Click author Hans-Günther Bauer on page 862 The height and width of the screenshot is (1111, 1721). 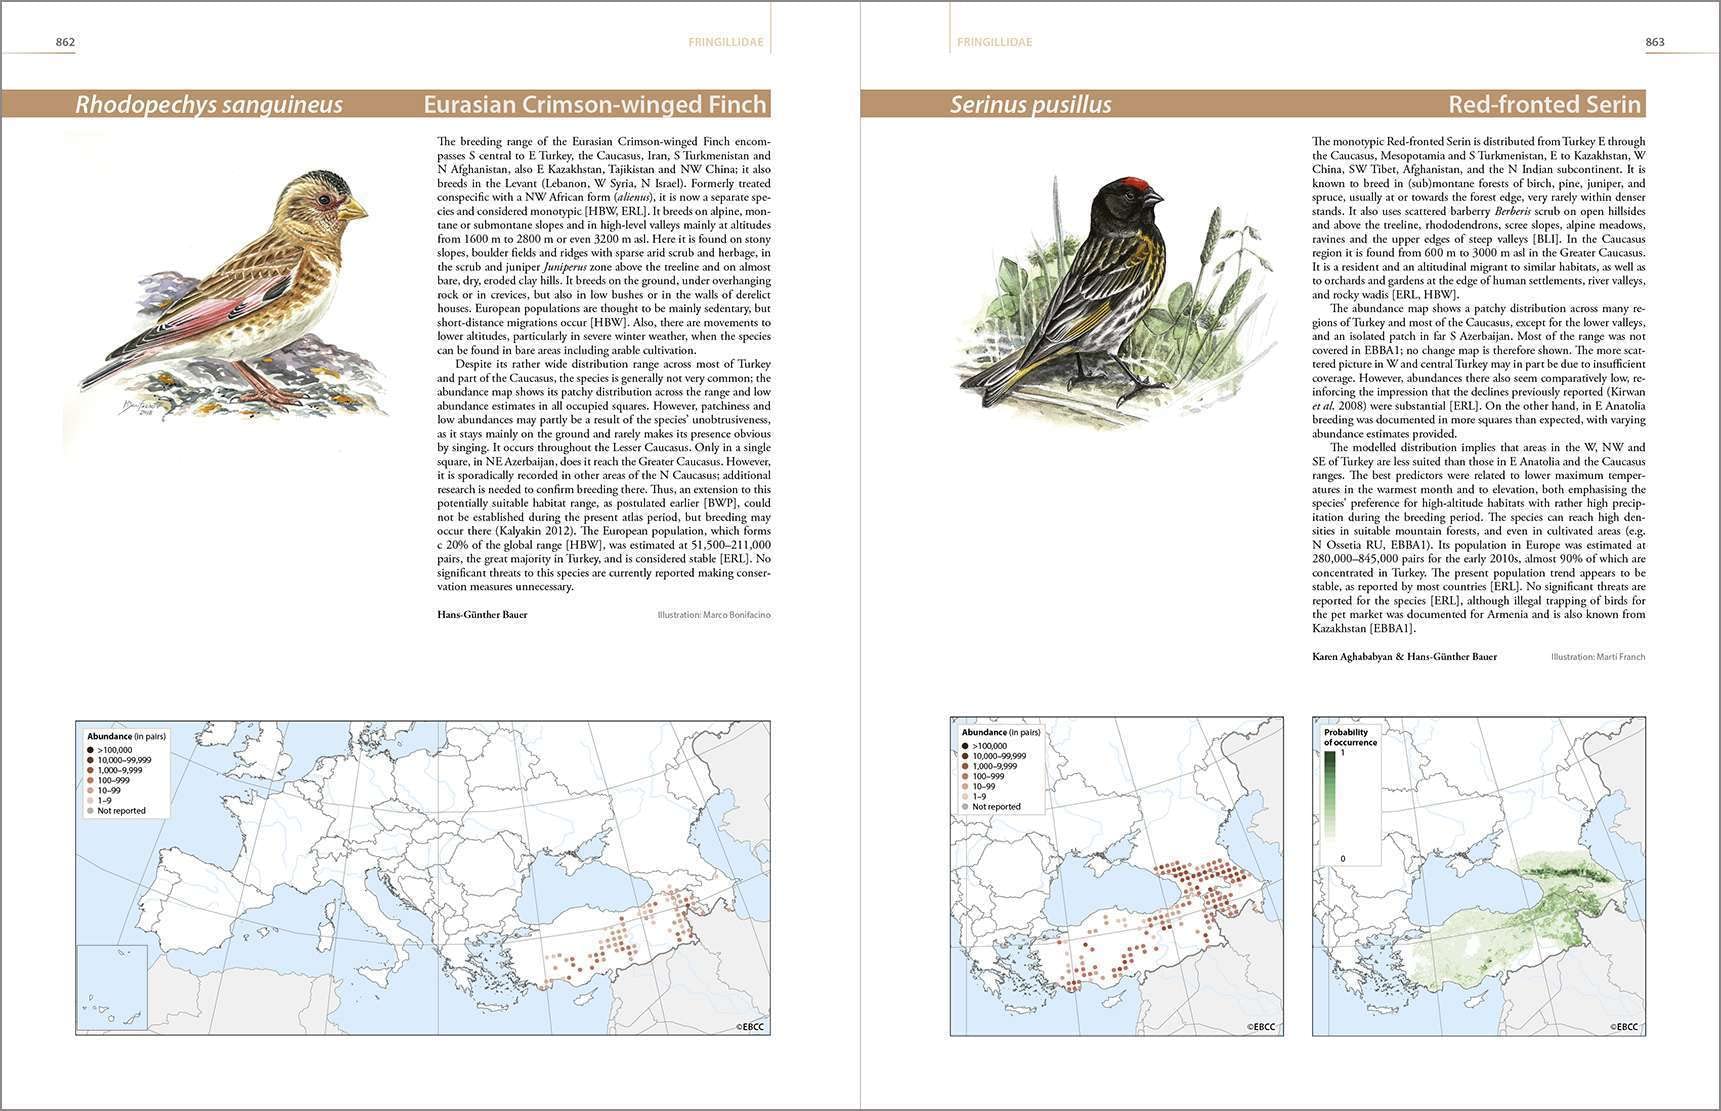(x=482, y=615)
